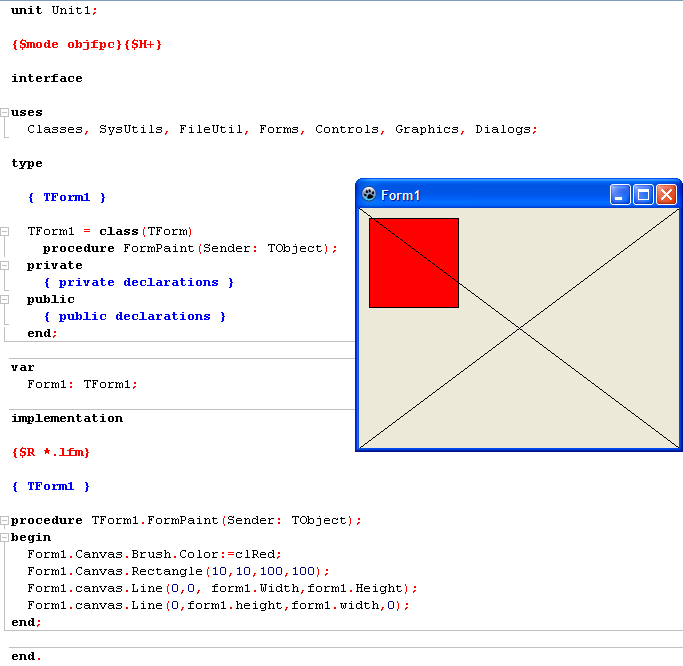
Task: Collapse the uses clause fold marker
Action: pos(4,112)
